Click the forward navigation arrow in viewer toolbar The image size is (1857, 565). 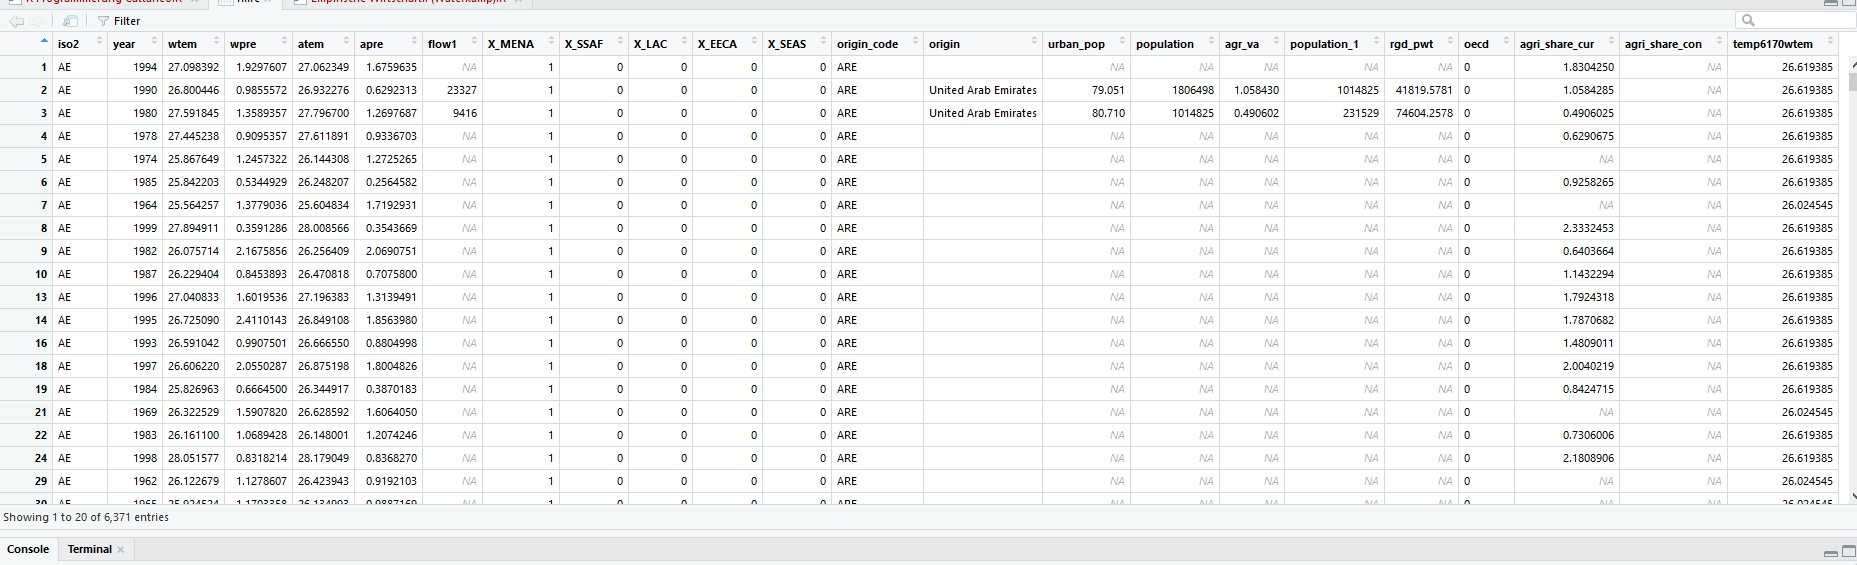[x=37, y=21]
